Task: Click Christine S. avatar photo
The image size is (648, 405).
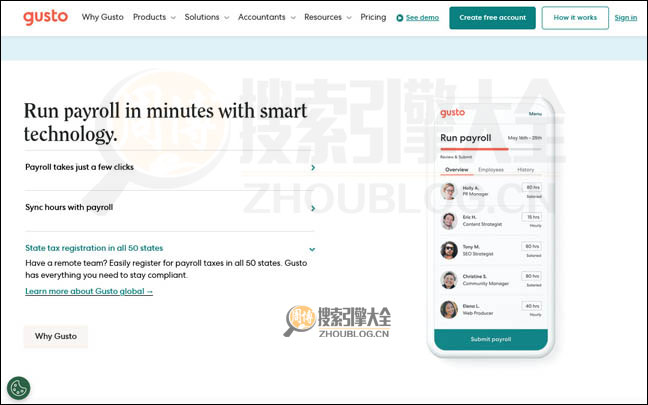Action: (448, 280)
